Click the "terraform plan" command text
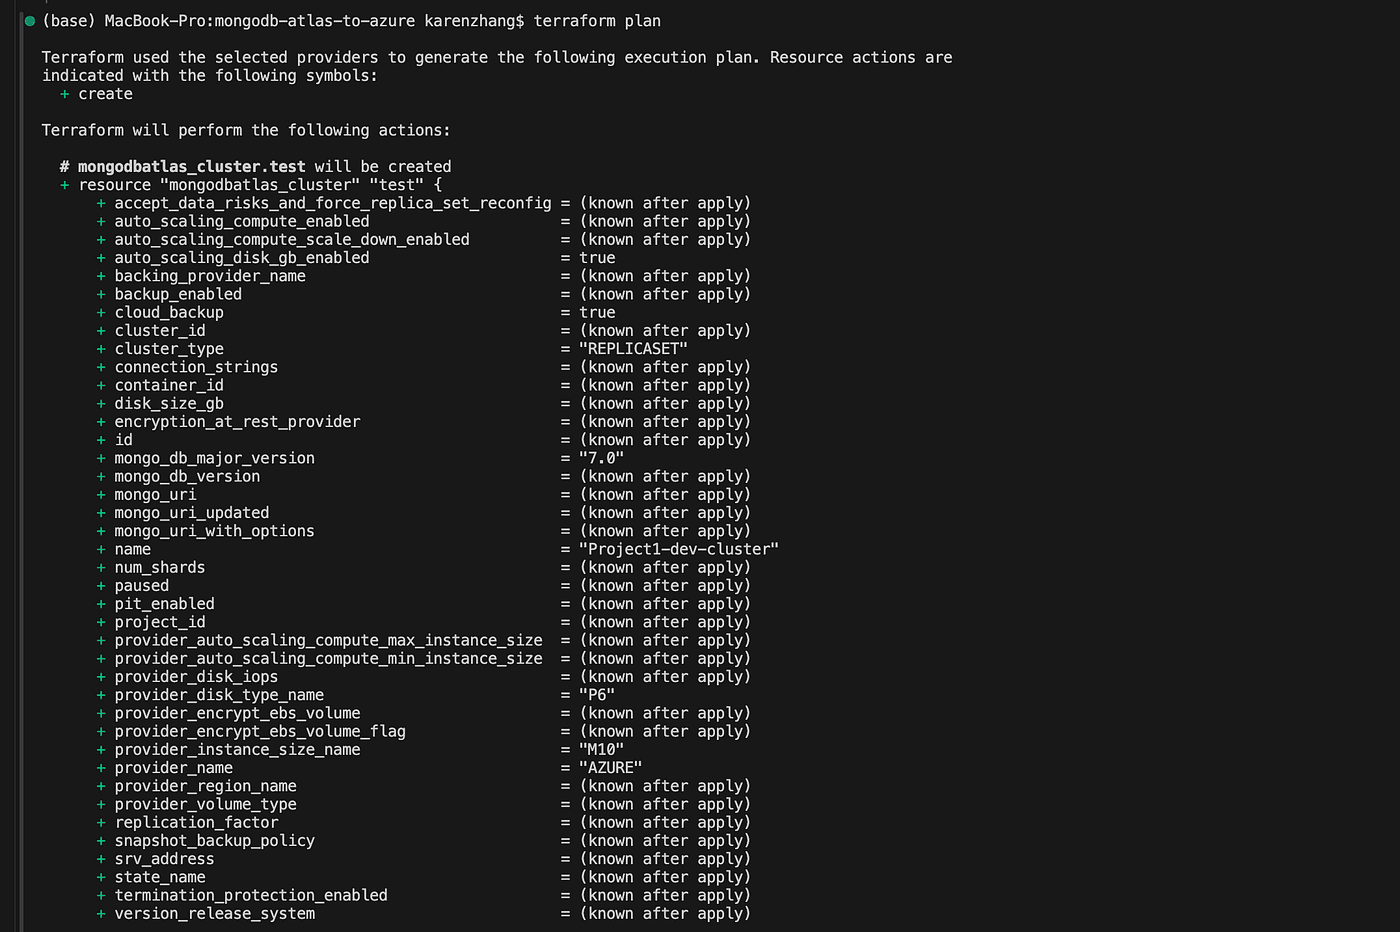The image size is (1400, 932). pos(597,21)
